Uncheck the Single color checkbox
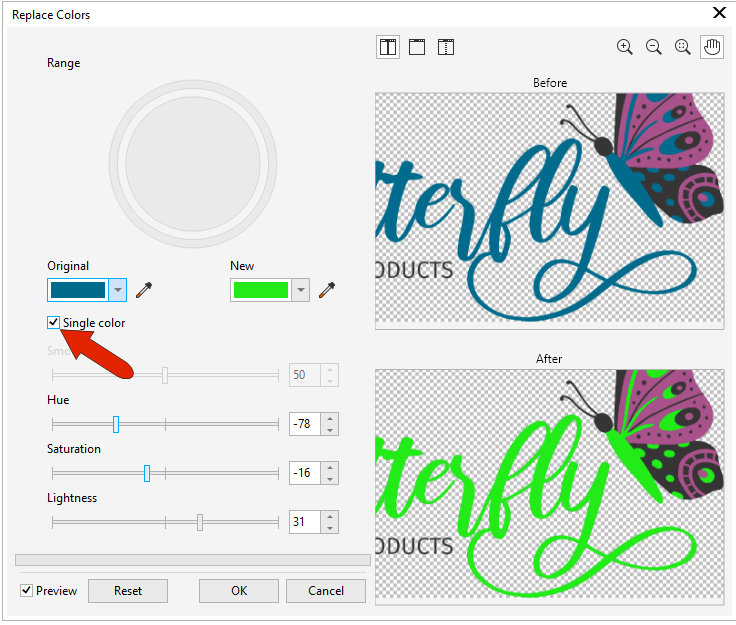 click(53, 322)
